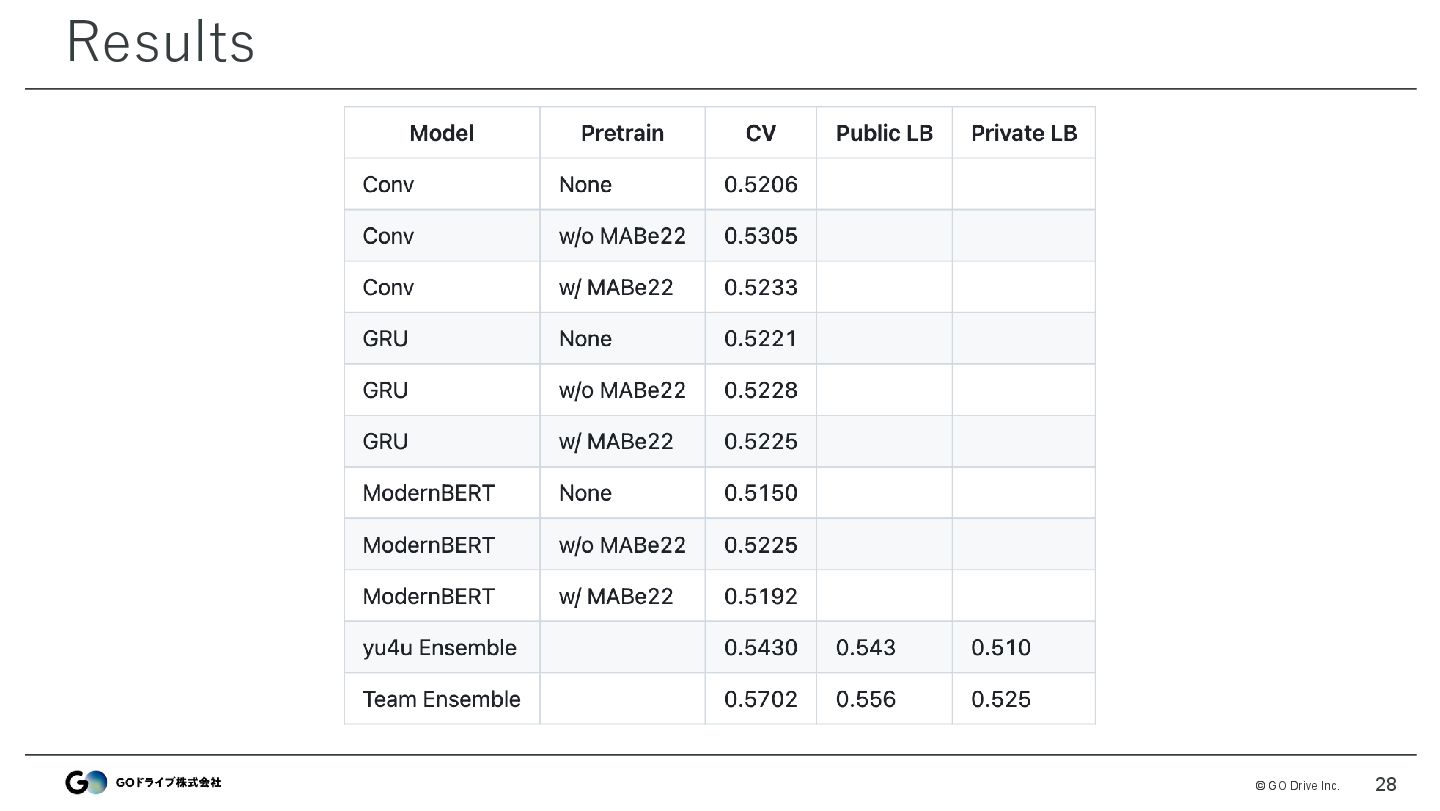Select the Team Ensemble CV 0.5702

coord(760,699)
